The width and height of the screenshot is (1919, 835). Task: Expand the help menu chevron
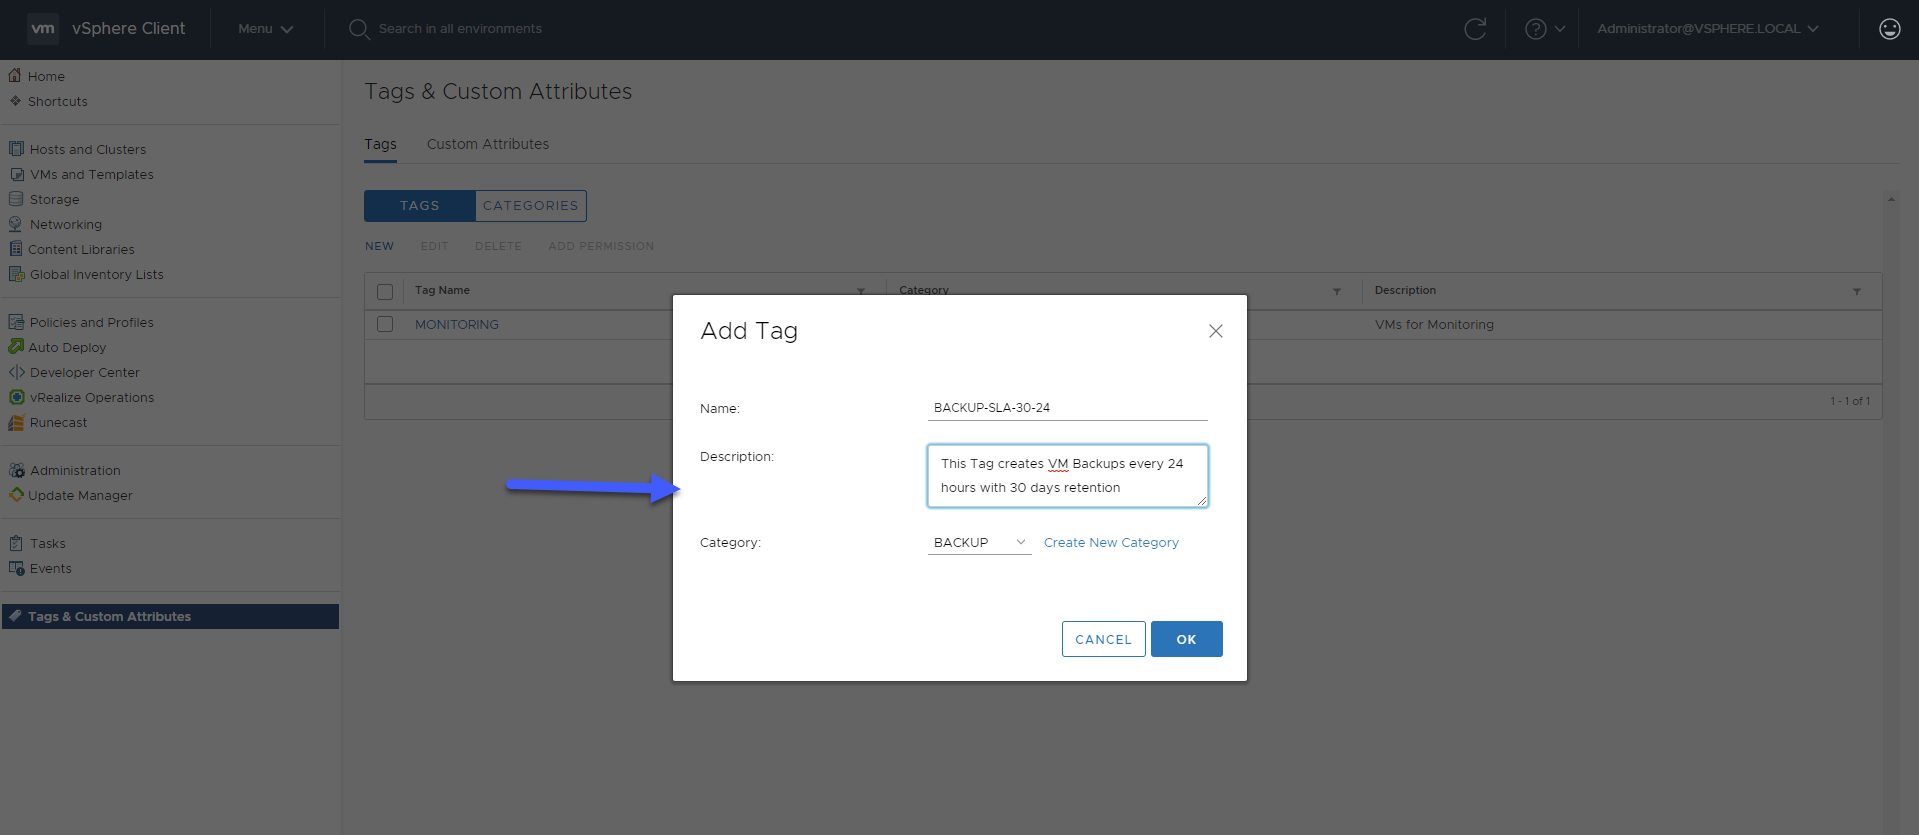(1560, 29)
